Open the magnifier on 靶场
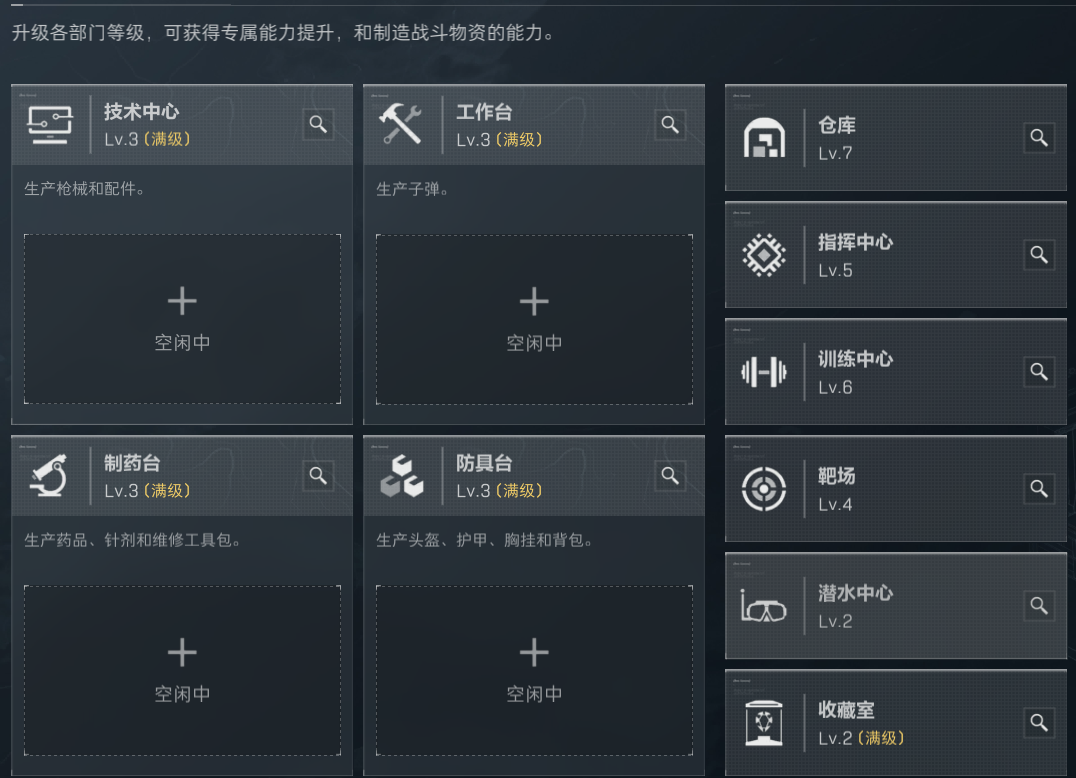The image size is (1076, 778). tap(1039, 489)
